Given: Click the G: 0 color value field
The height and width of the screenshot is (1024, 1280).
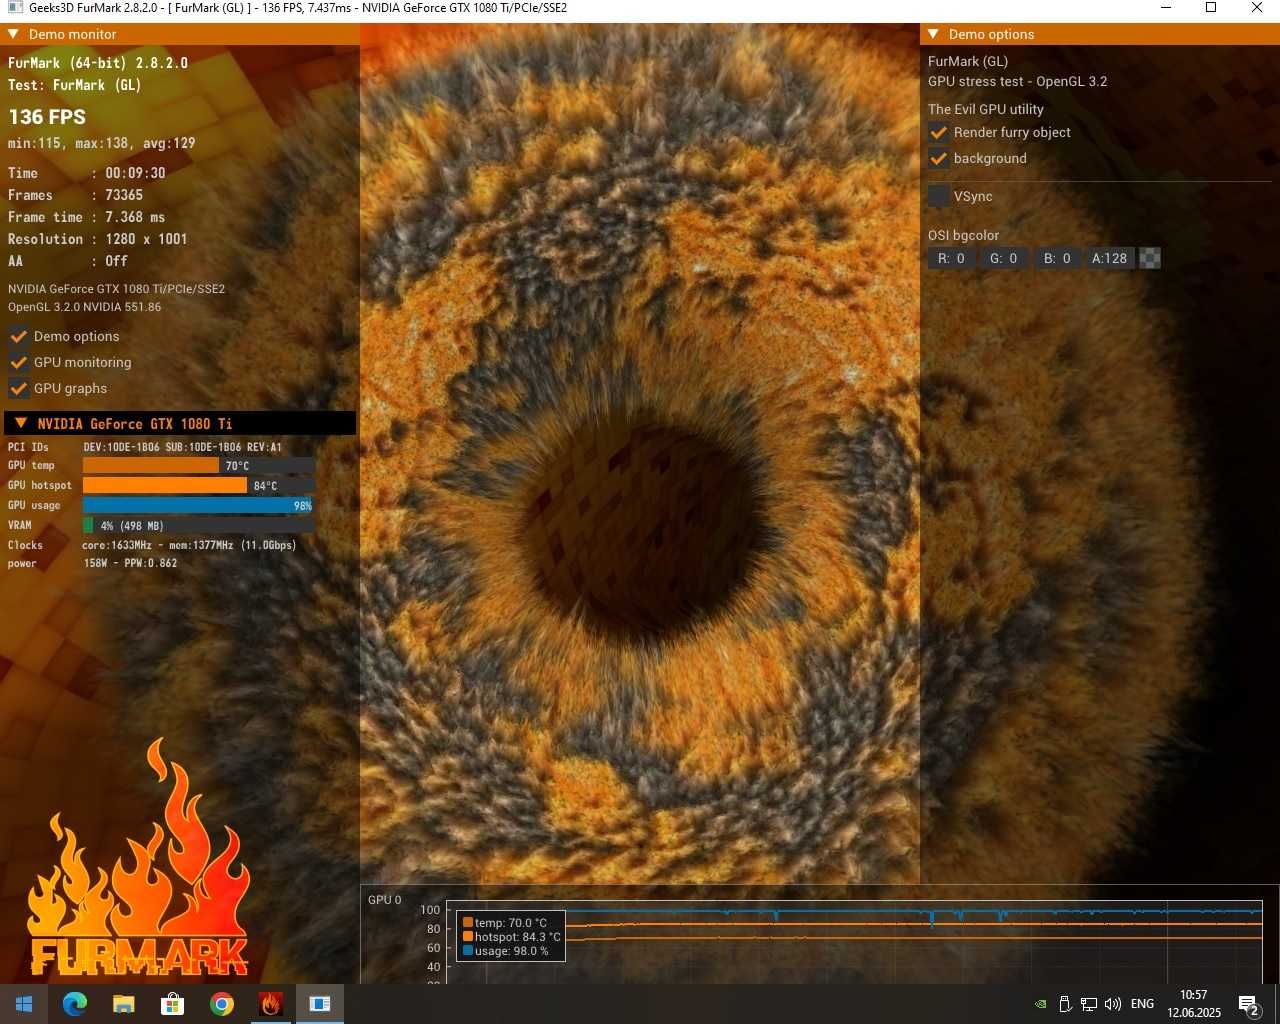Looking at the screenshot, I should tap(1004, 258).
